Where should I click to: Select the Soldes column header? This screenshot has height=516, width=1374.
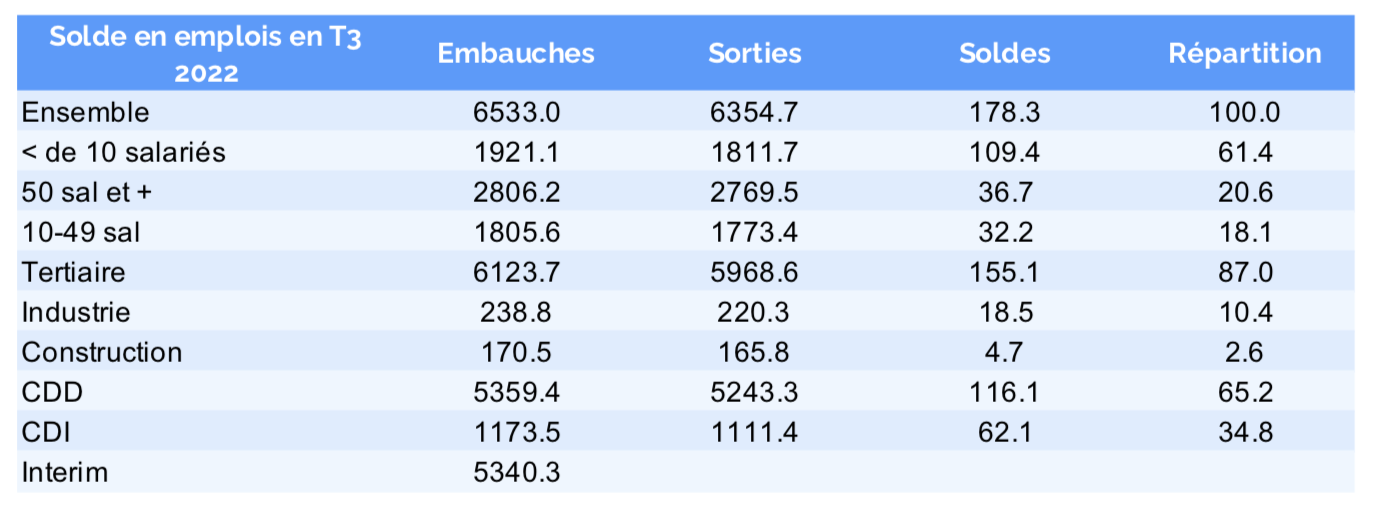tap(1004, 54)
